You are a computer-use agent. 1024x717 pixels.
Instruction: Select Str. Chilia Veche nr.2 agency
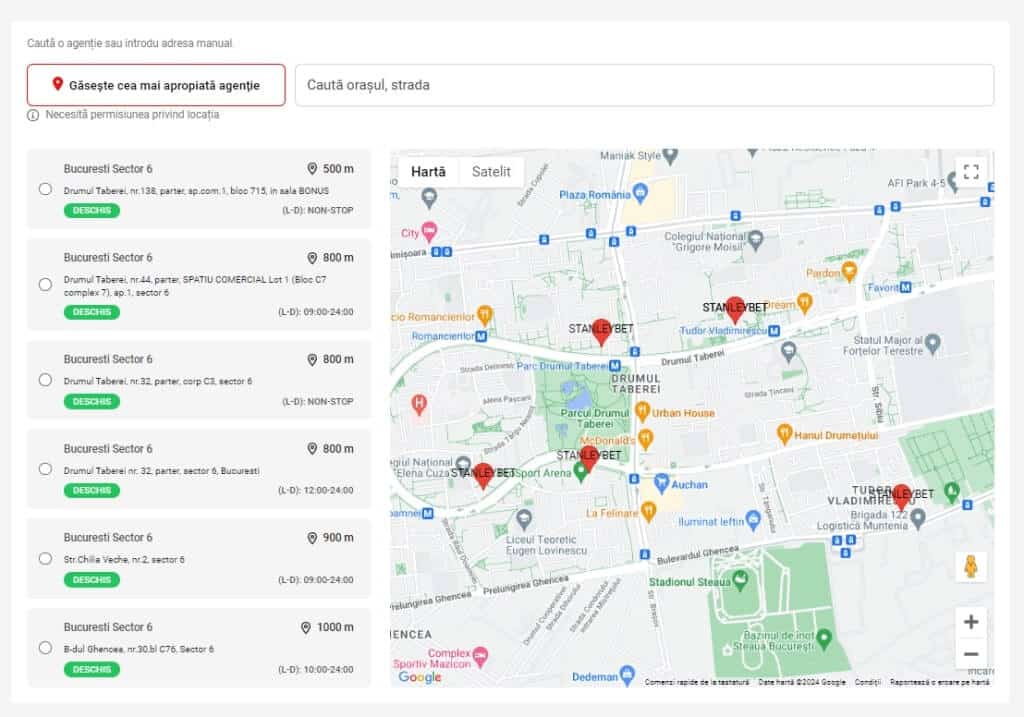(45, 558)
